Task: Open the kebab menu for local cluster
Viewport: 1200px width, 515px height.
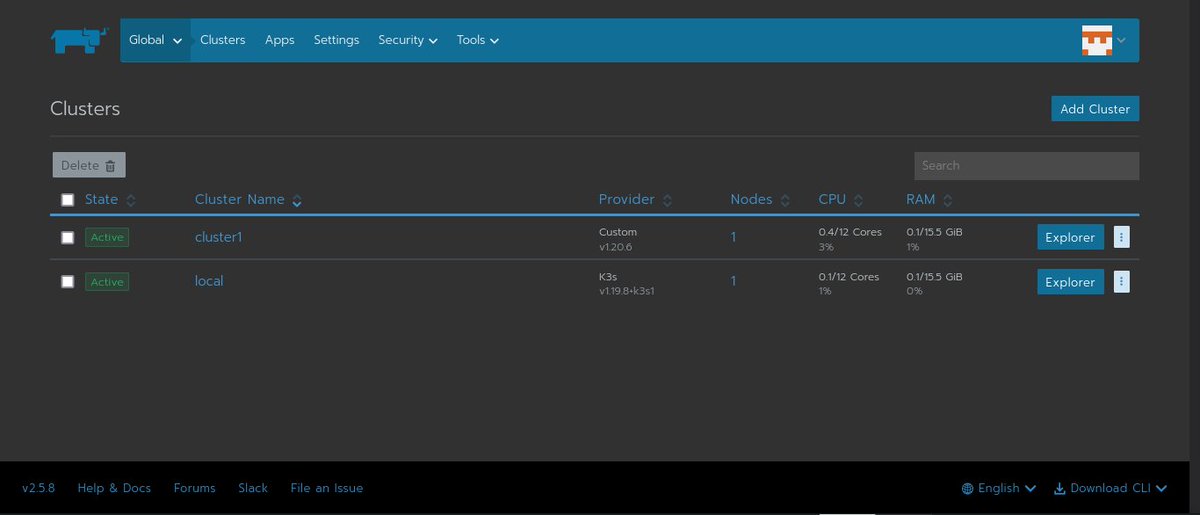Action: pyautogui.click(x=1121, y=282)
